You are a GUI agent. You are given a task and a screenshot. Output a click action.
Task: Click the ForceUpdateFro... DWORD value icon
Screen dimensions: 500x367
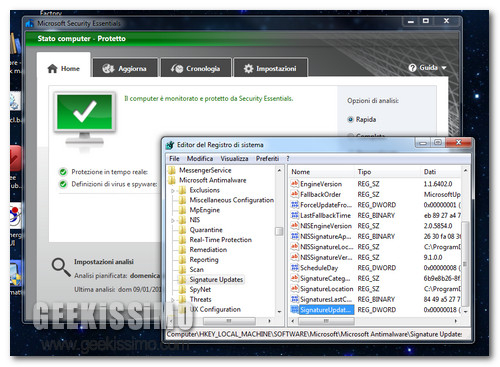(295, 205)
